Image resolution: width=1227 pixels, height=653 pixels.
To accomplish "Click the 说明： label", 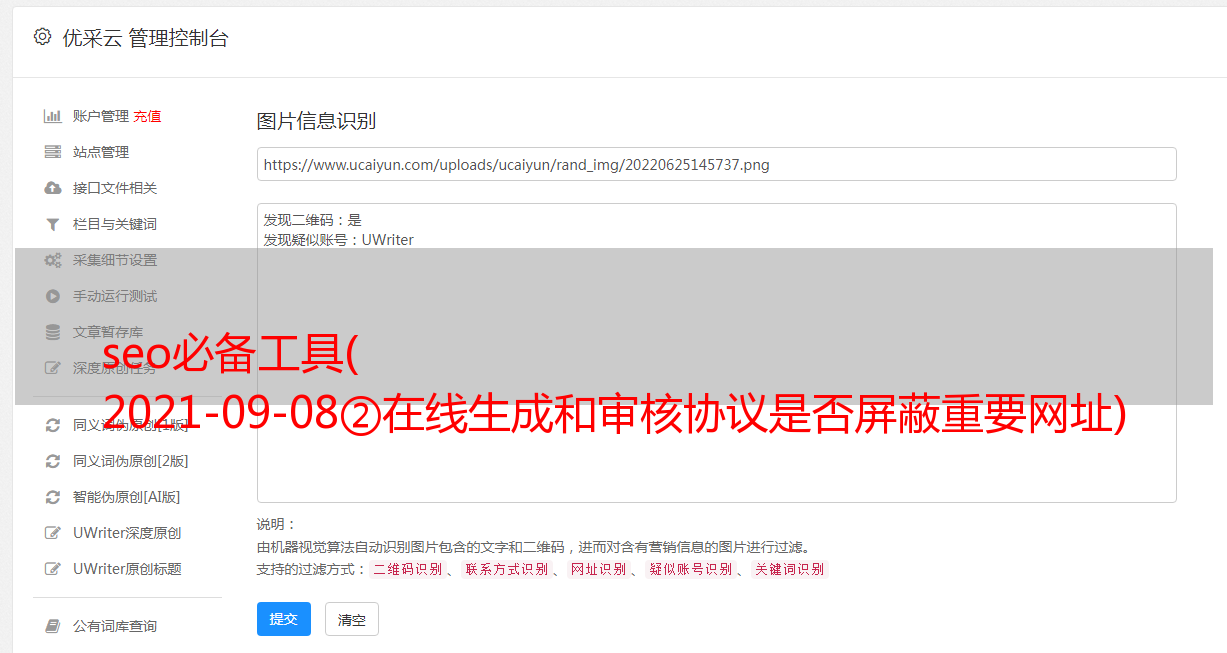I will point(277,524).
